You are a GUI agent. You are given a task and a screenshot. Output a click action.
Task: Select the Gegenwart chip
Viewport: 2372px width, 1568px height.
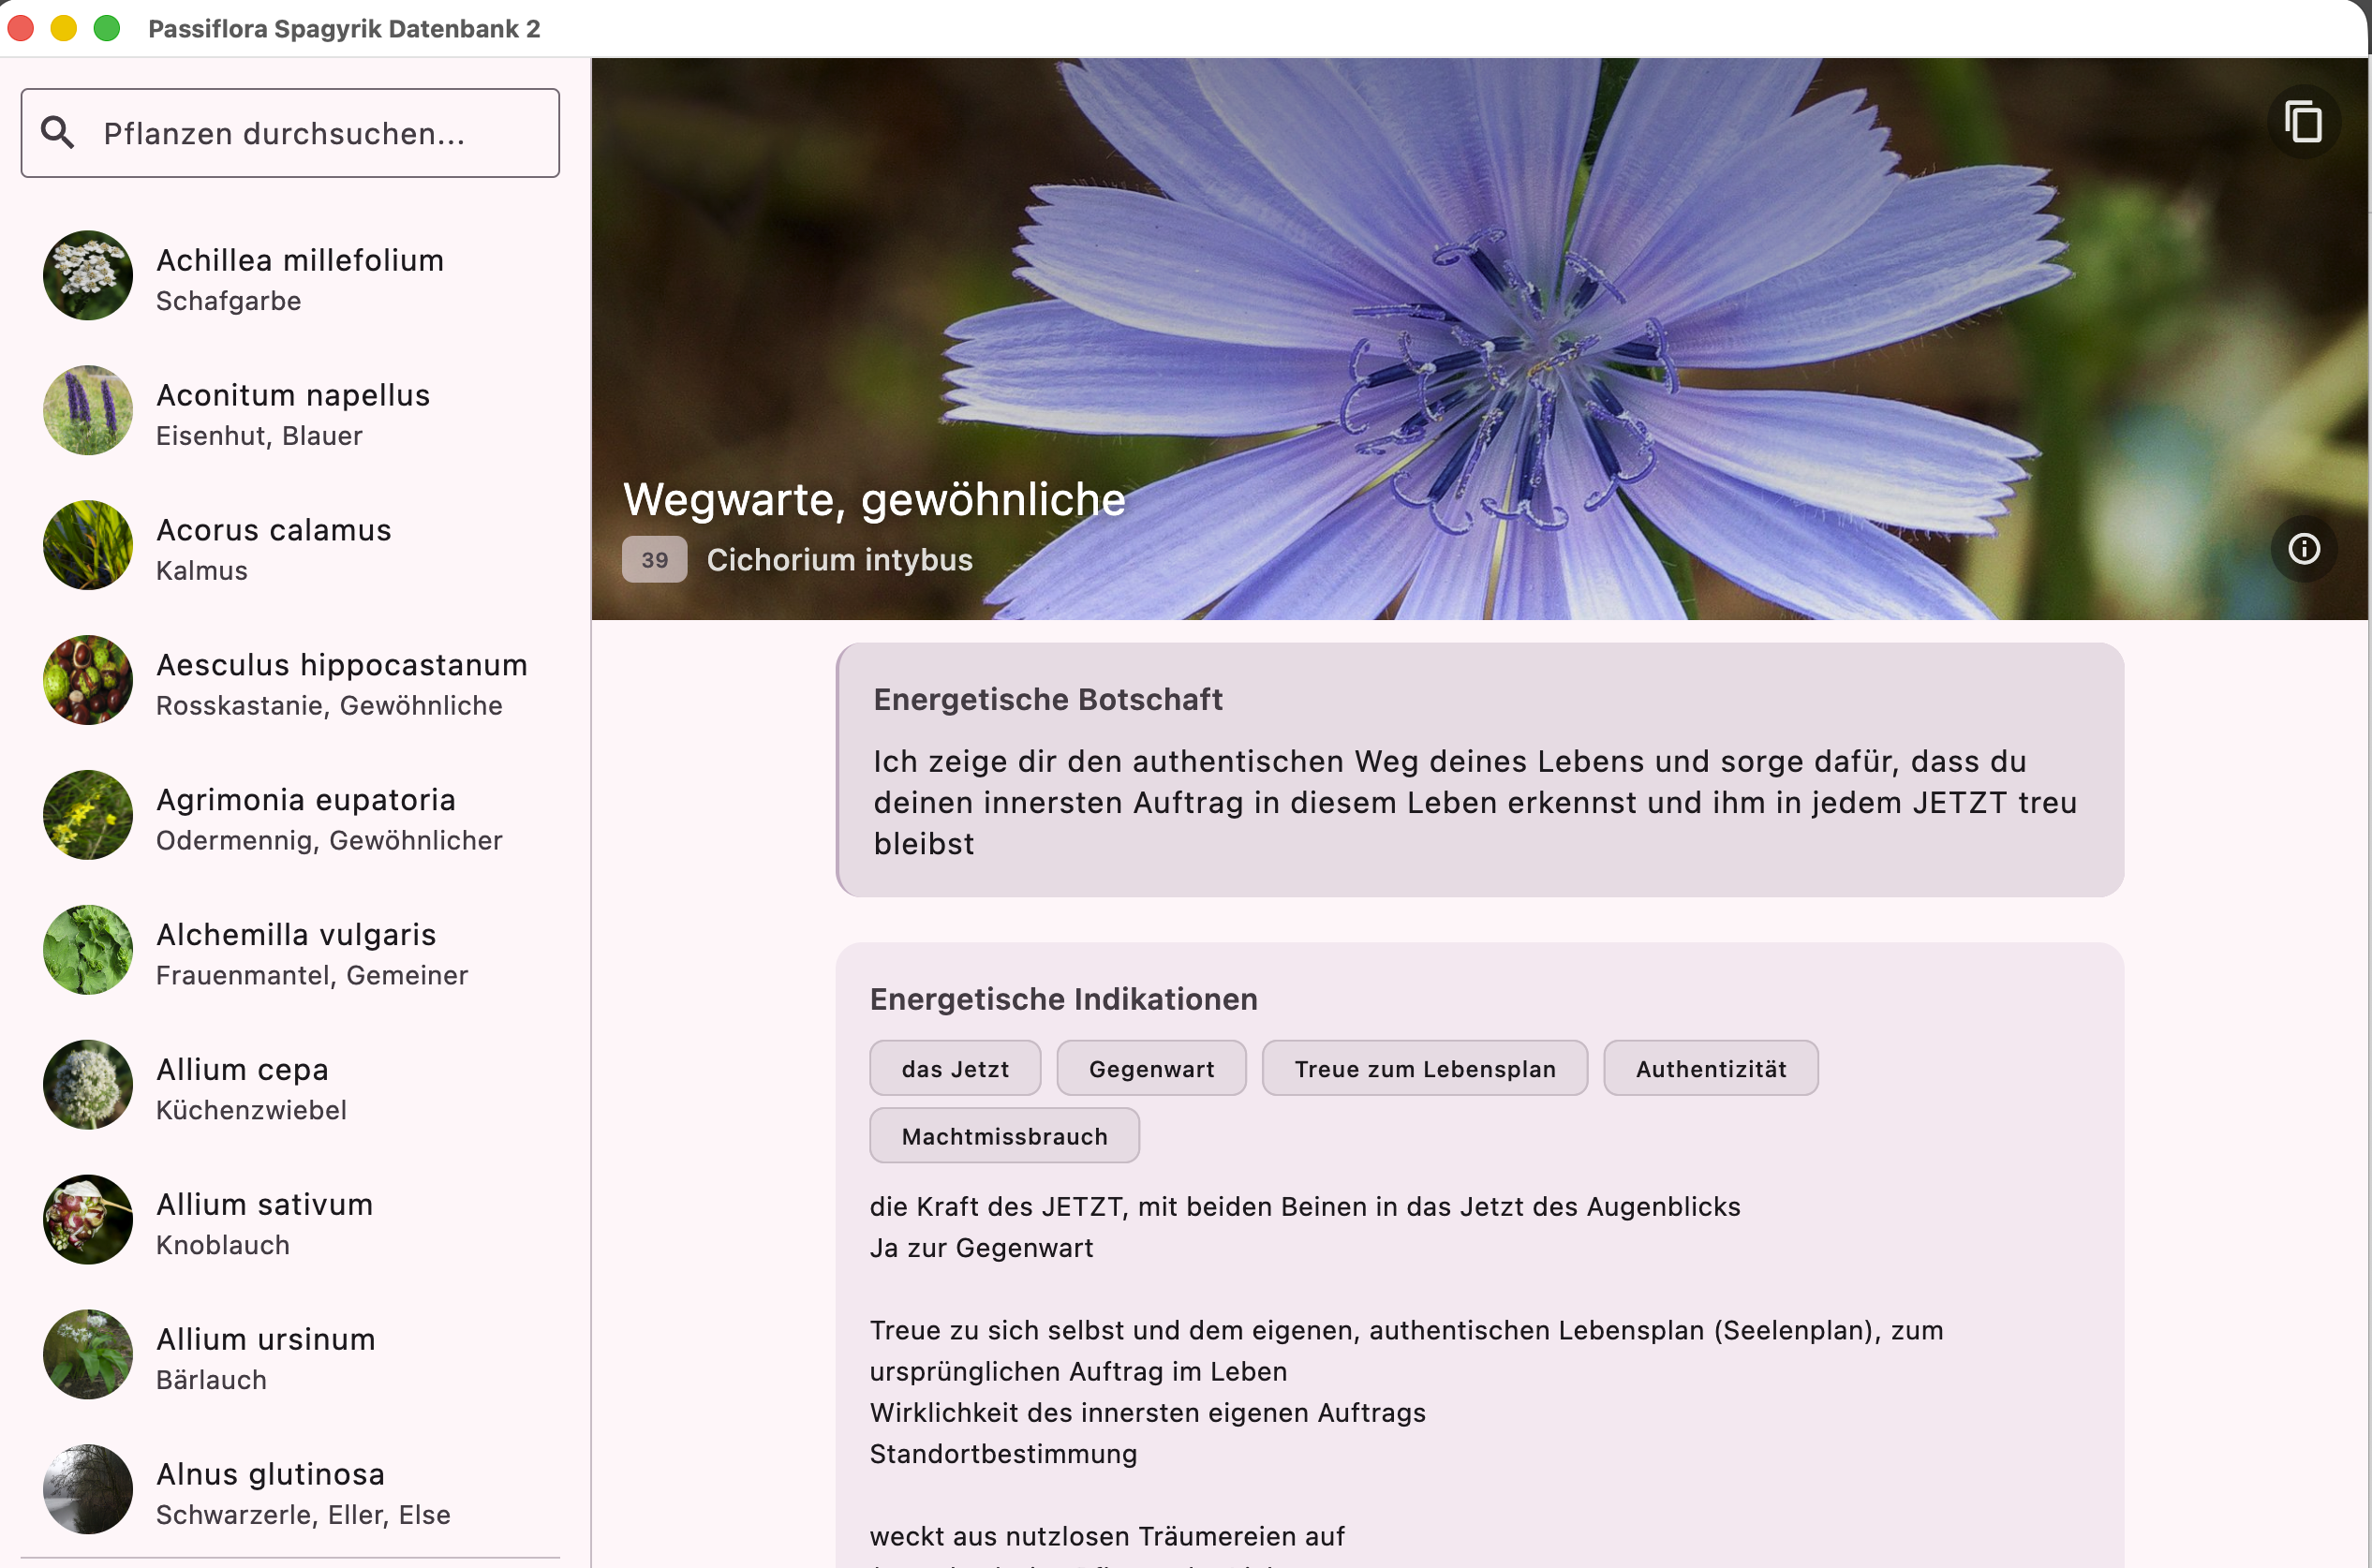coord(1150,1068)
